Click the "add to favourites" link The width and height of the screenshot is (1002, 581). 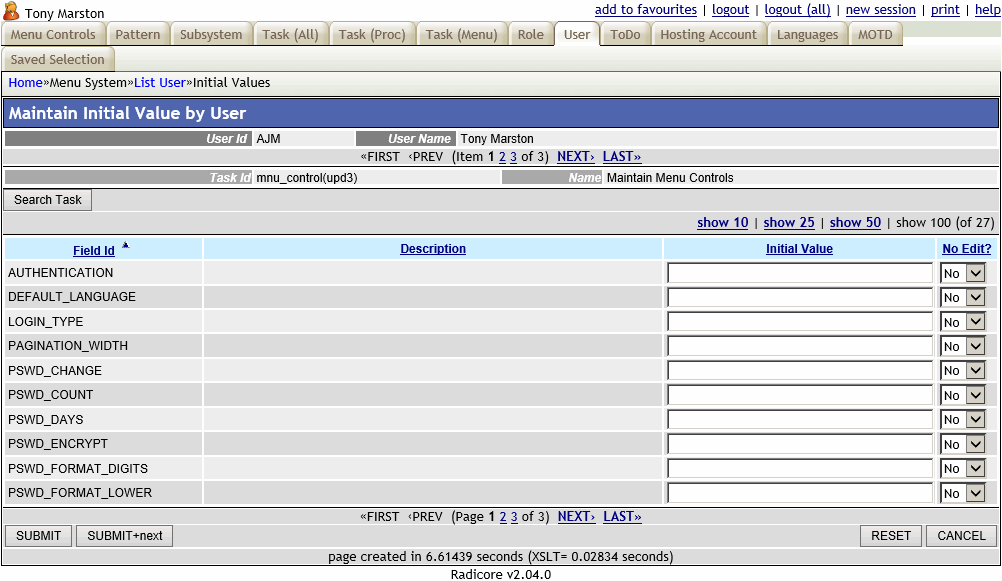[645, 9]
